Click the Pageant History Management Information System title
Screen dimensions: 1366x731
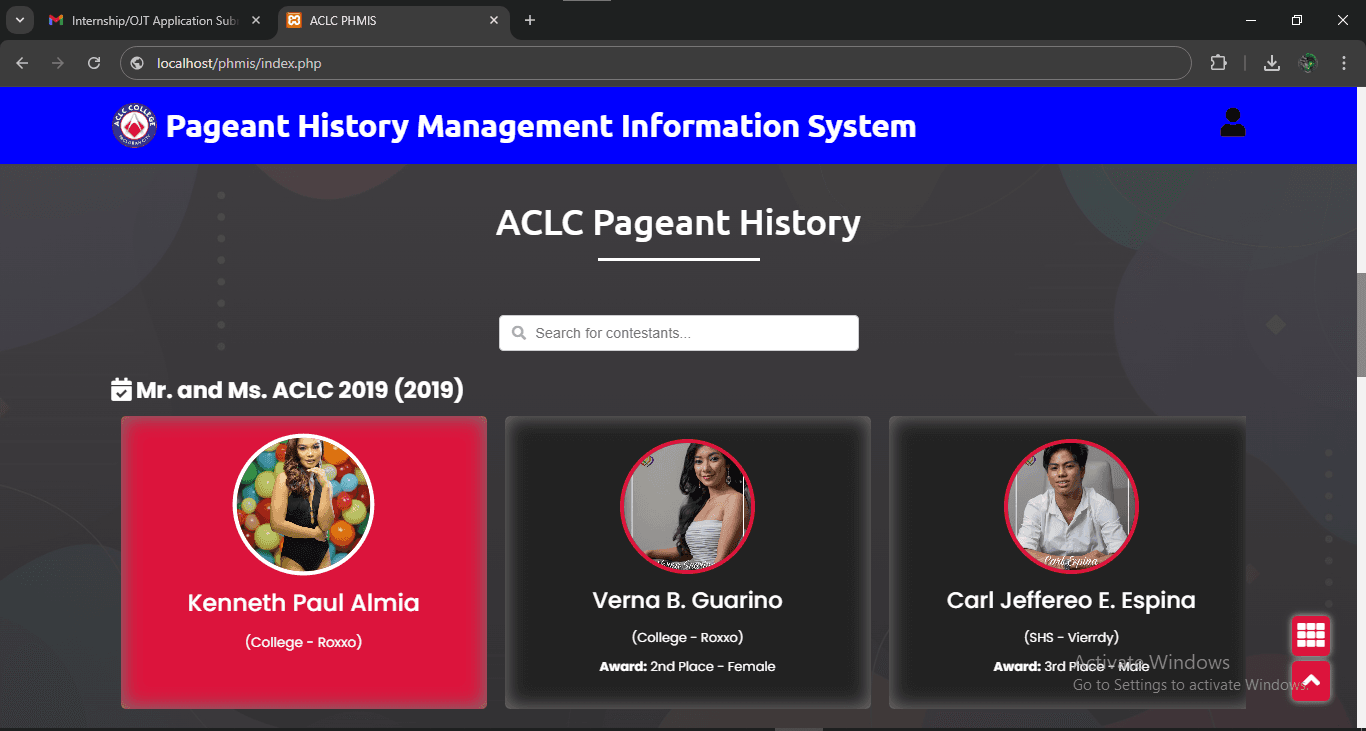pos(541,126)
